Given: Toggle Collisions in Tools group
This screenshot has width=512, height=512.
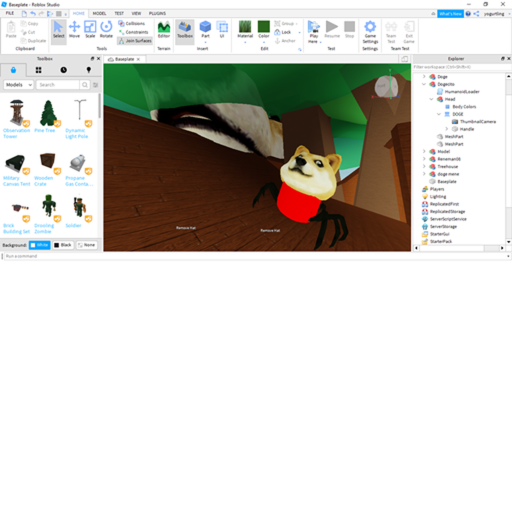Looking at the screenshot, I should click(132, 23).
